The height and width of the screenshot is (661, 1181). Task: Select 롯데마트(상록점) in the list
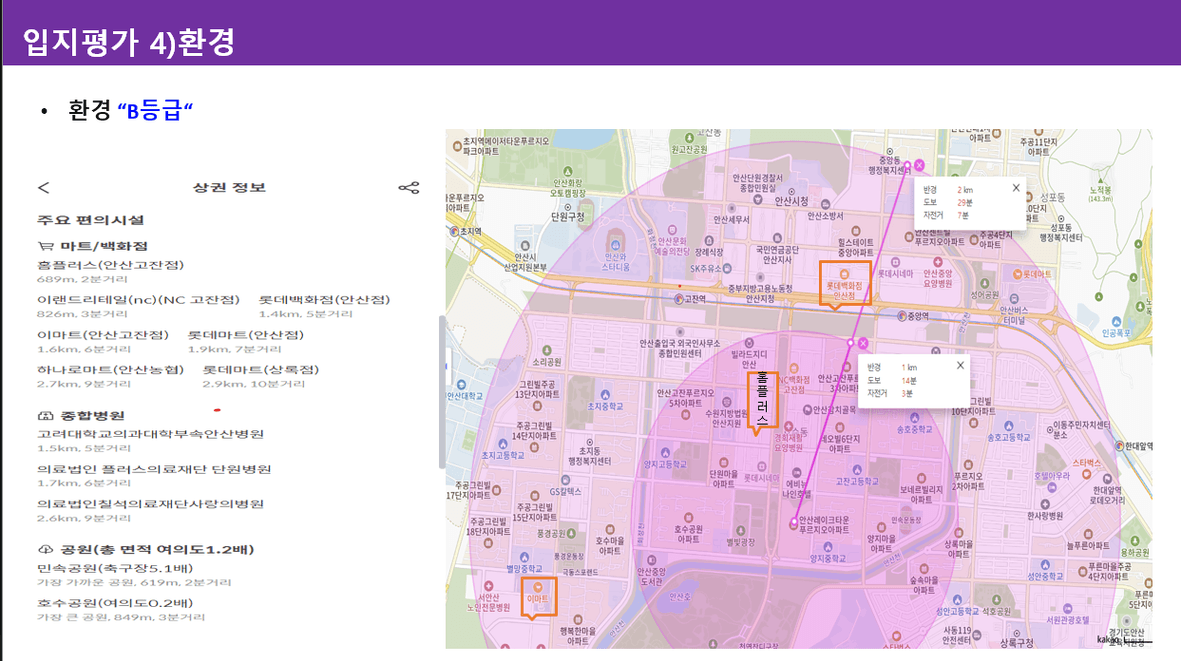[x=261, y=370]
